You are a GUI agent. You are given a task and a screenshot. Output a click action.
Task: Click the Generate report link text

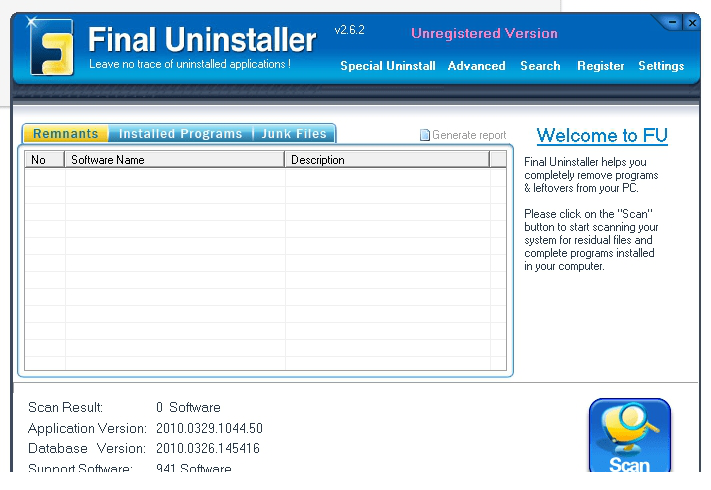[x=469, y=135]
